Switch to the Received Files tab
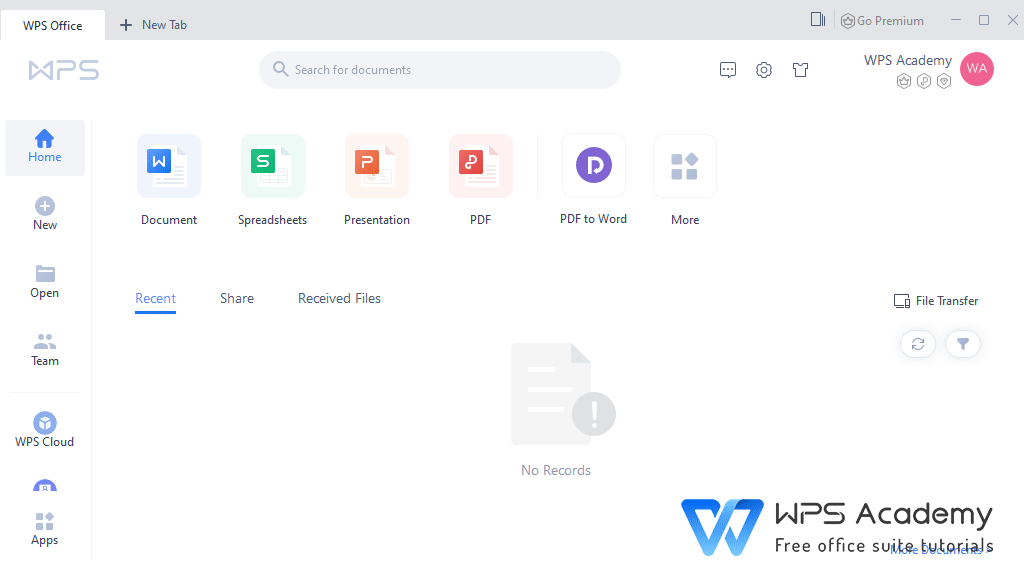Screen dimensions: 1024x576 pos(339,298)
